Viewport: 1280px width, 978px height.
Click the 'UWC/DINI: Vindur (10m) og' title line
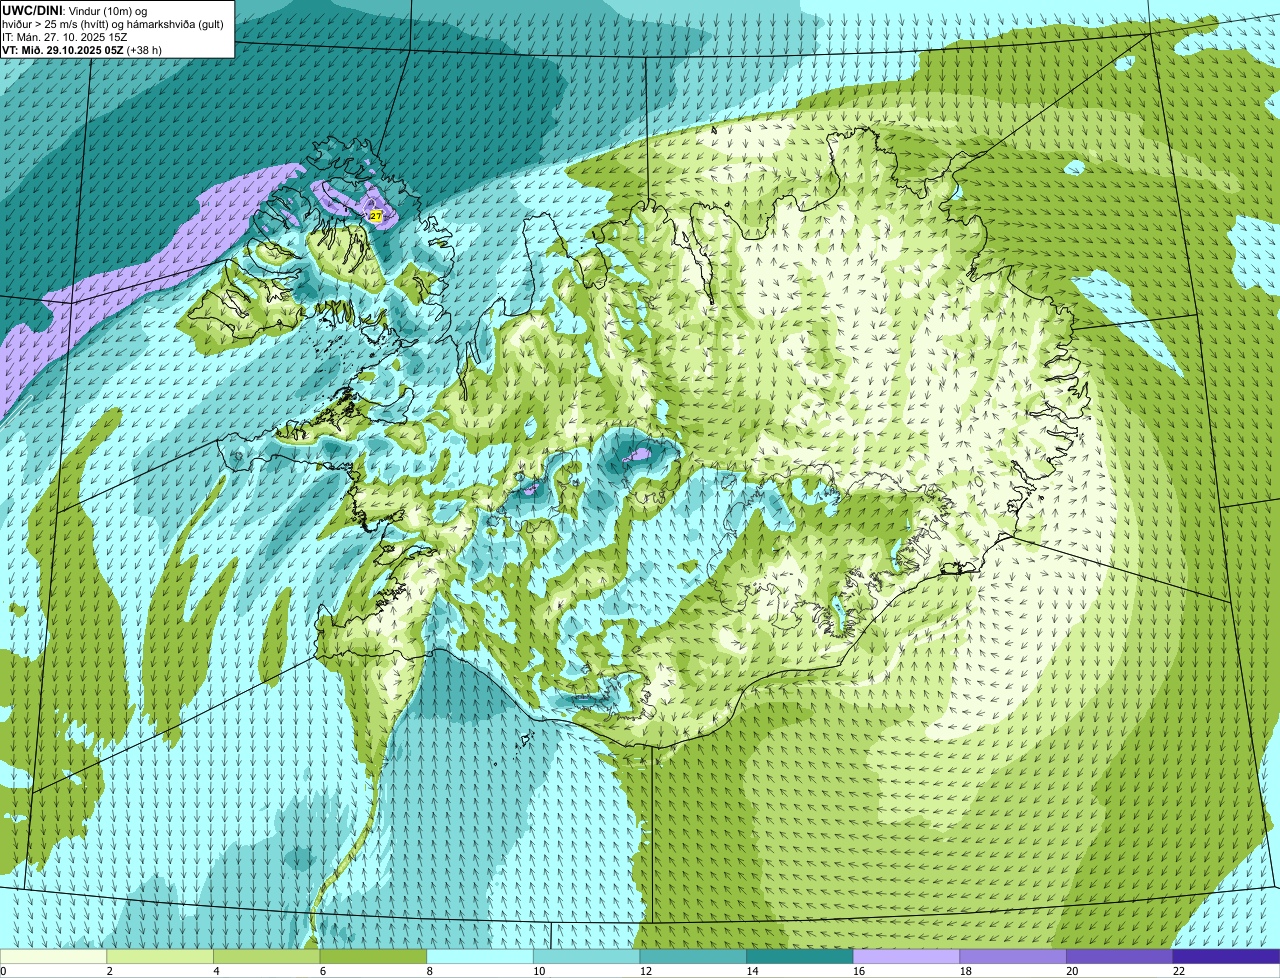(75, 11)
